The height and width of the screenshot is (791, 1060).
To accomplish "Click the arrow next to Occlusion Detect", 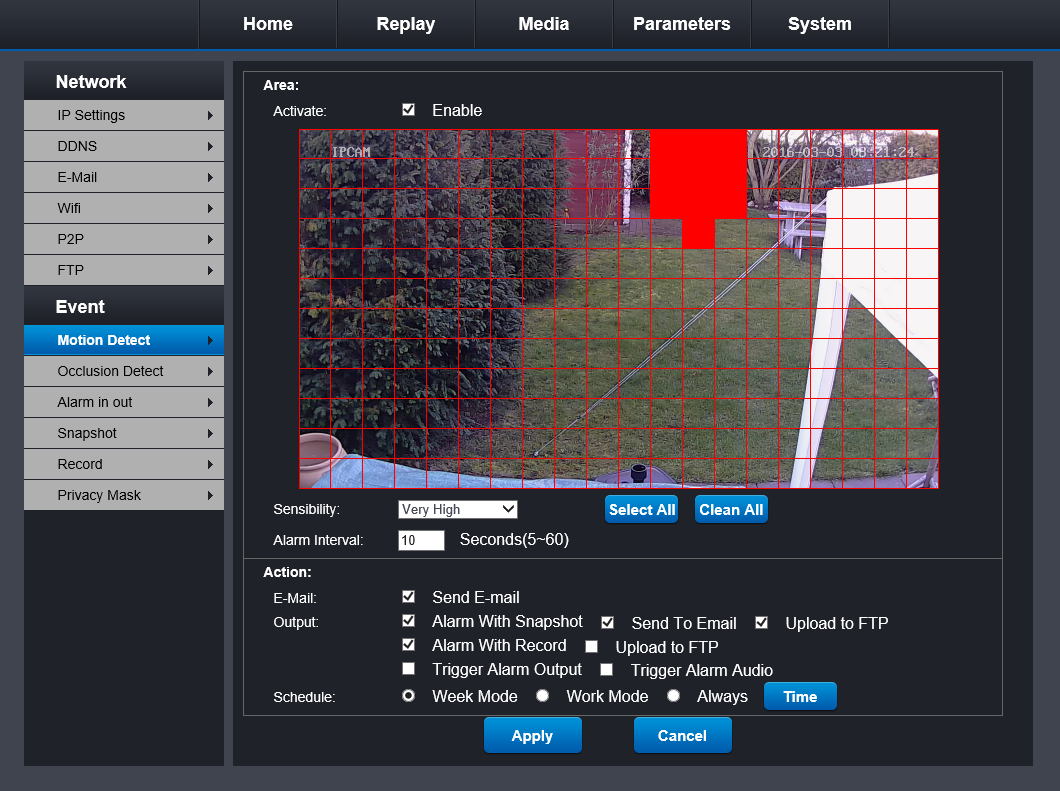I will point(210,371).
